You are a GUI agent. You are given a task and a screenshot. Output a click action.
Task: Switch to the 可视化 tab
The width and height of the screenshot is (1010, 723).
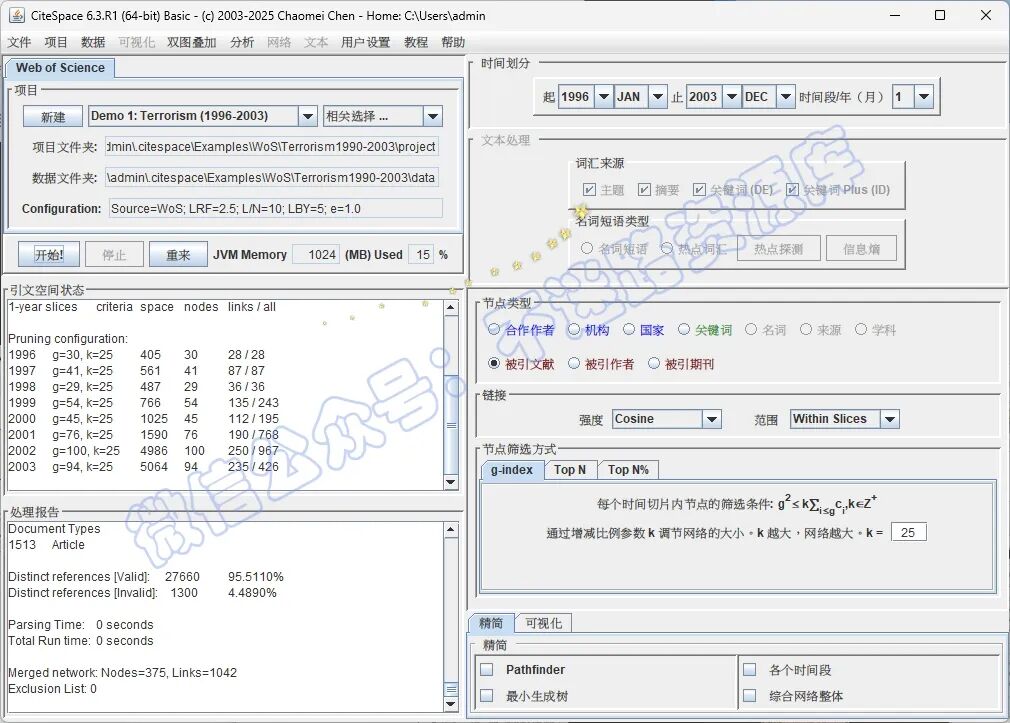coord(543,623)
